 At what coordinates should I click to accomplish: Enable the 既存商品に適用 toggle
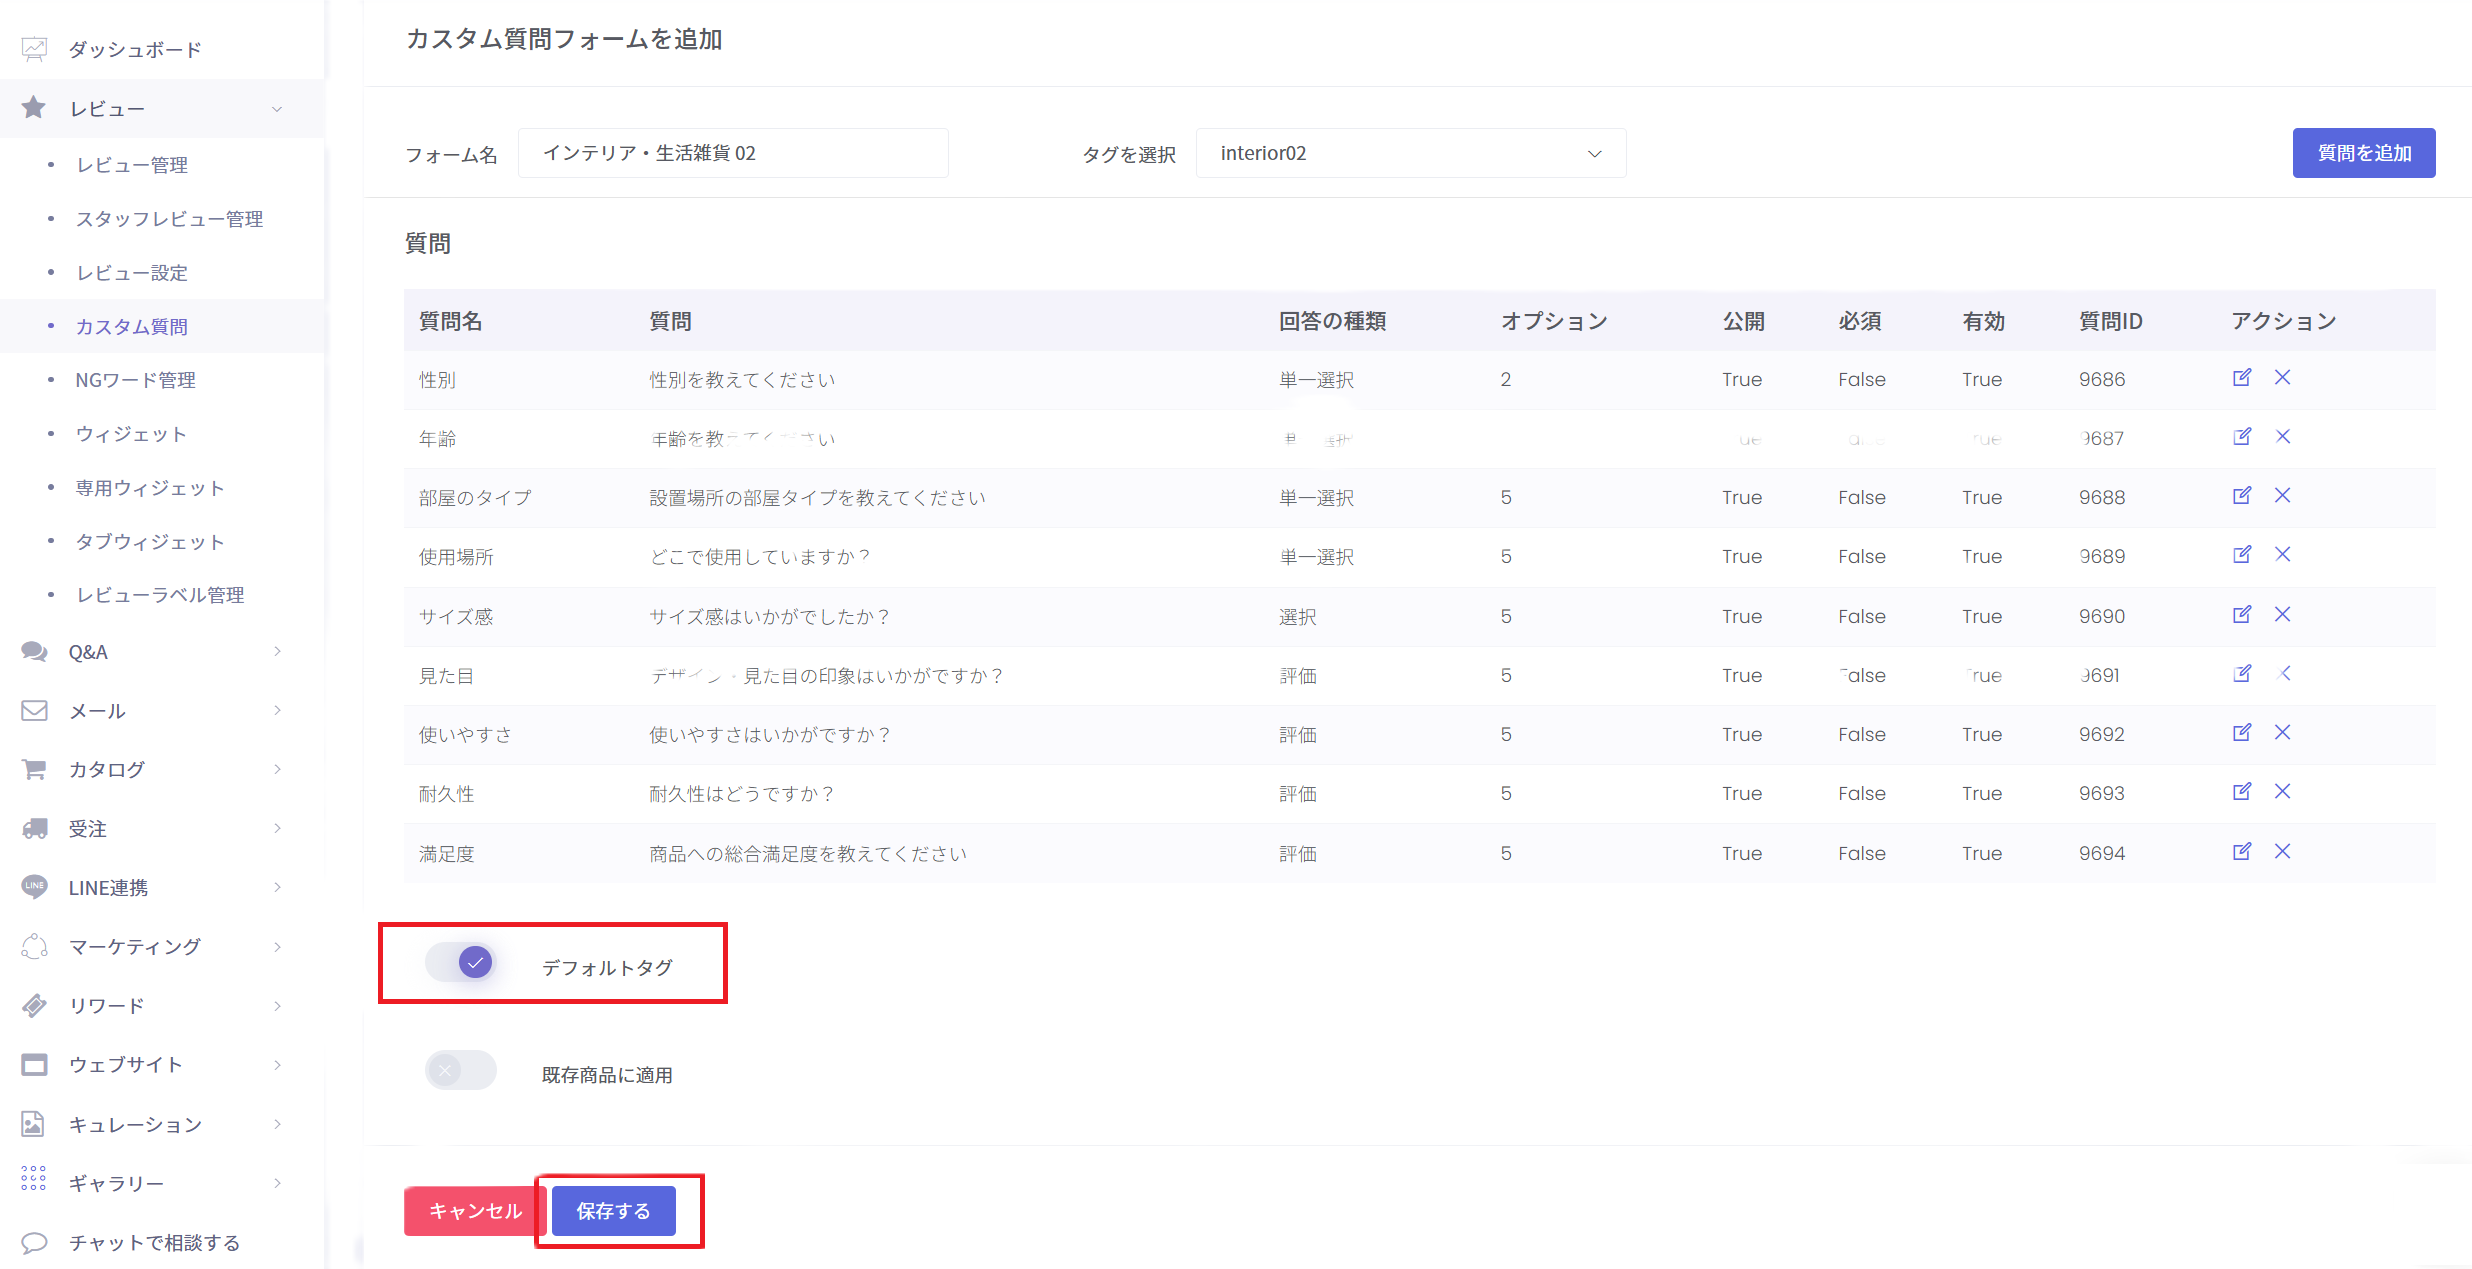pos(461,1071)
